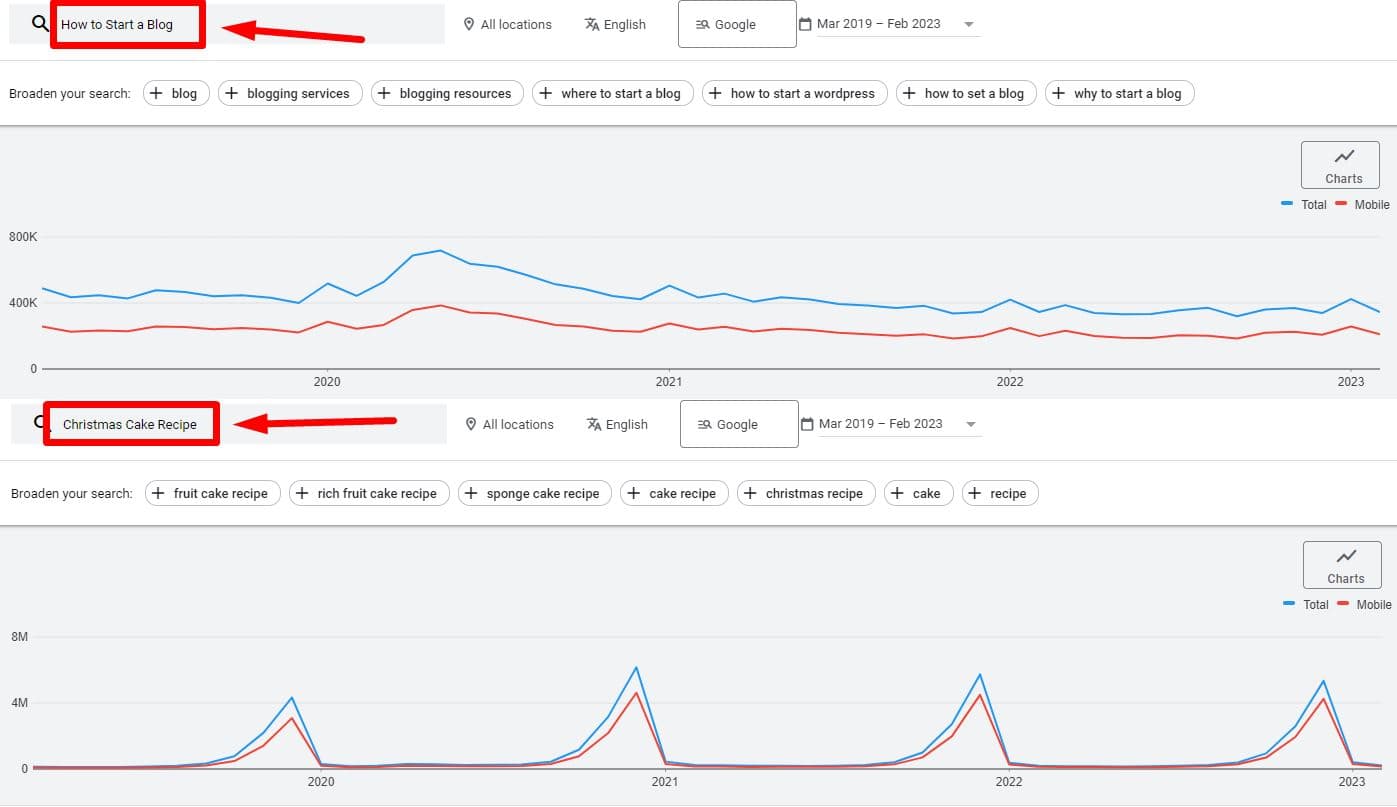Click Mobile legend in Christmas Cake Recipe chart
Image resolution: width=1397 pixels, height=807 pixels.
(x=1364, y=604)
